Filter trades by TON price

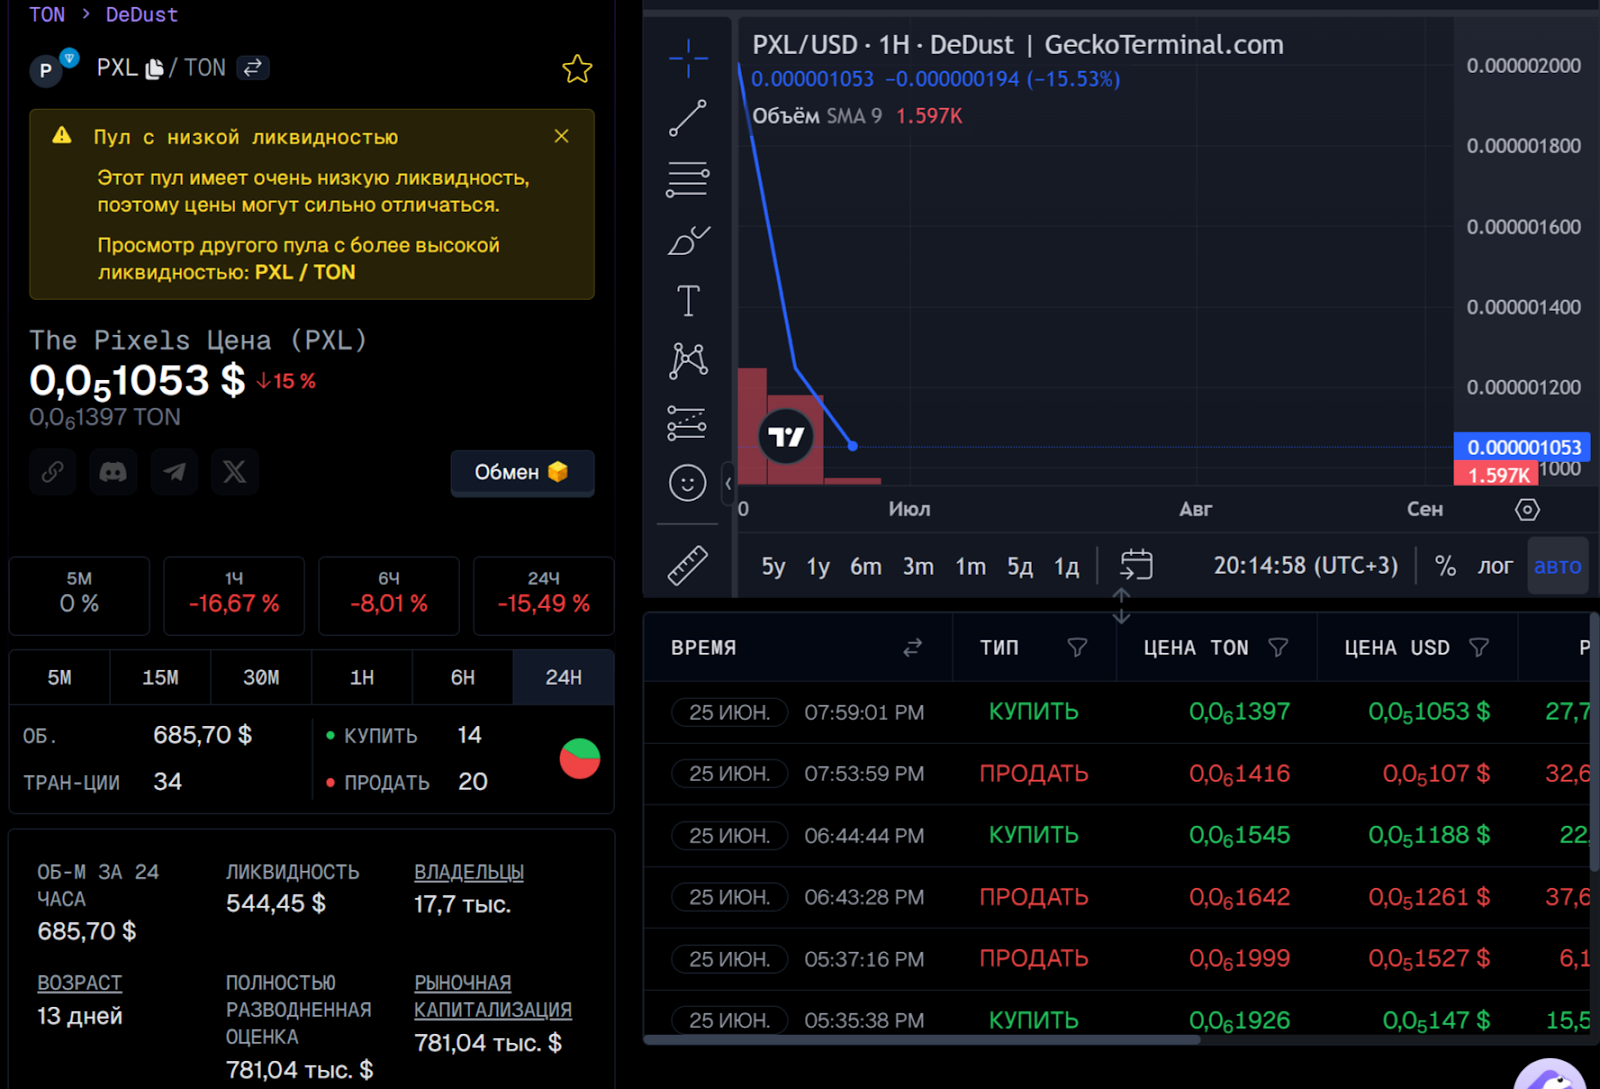point(1278,648)
